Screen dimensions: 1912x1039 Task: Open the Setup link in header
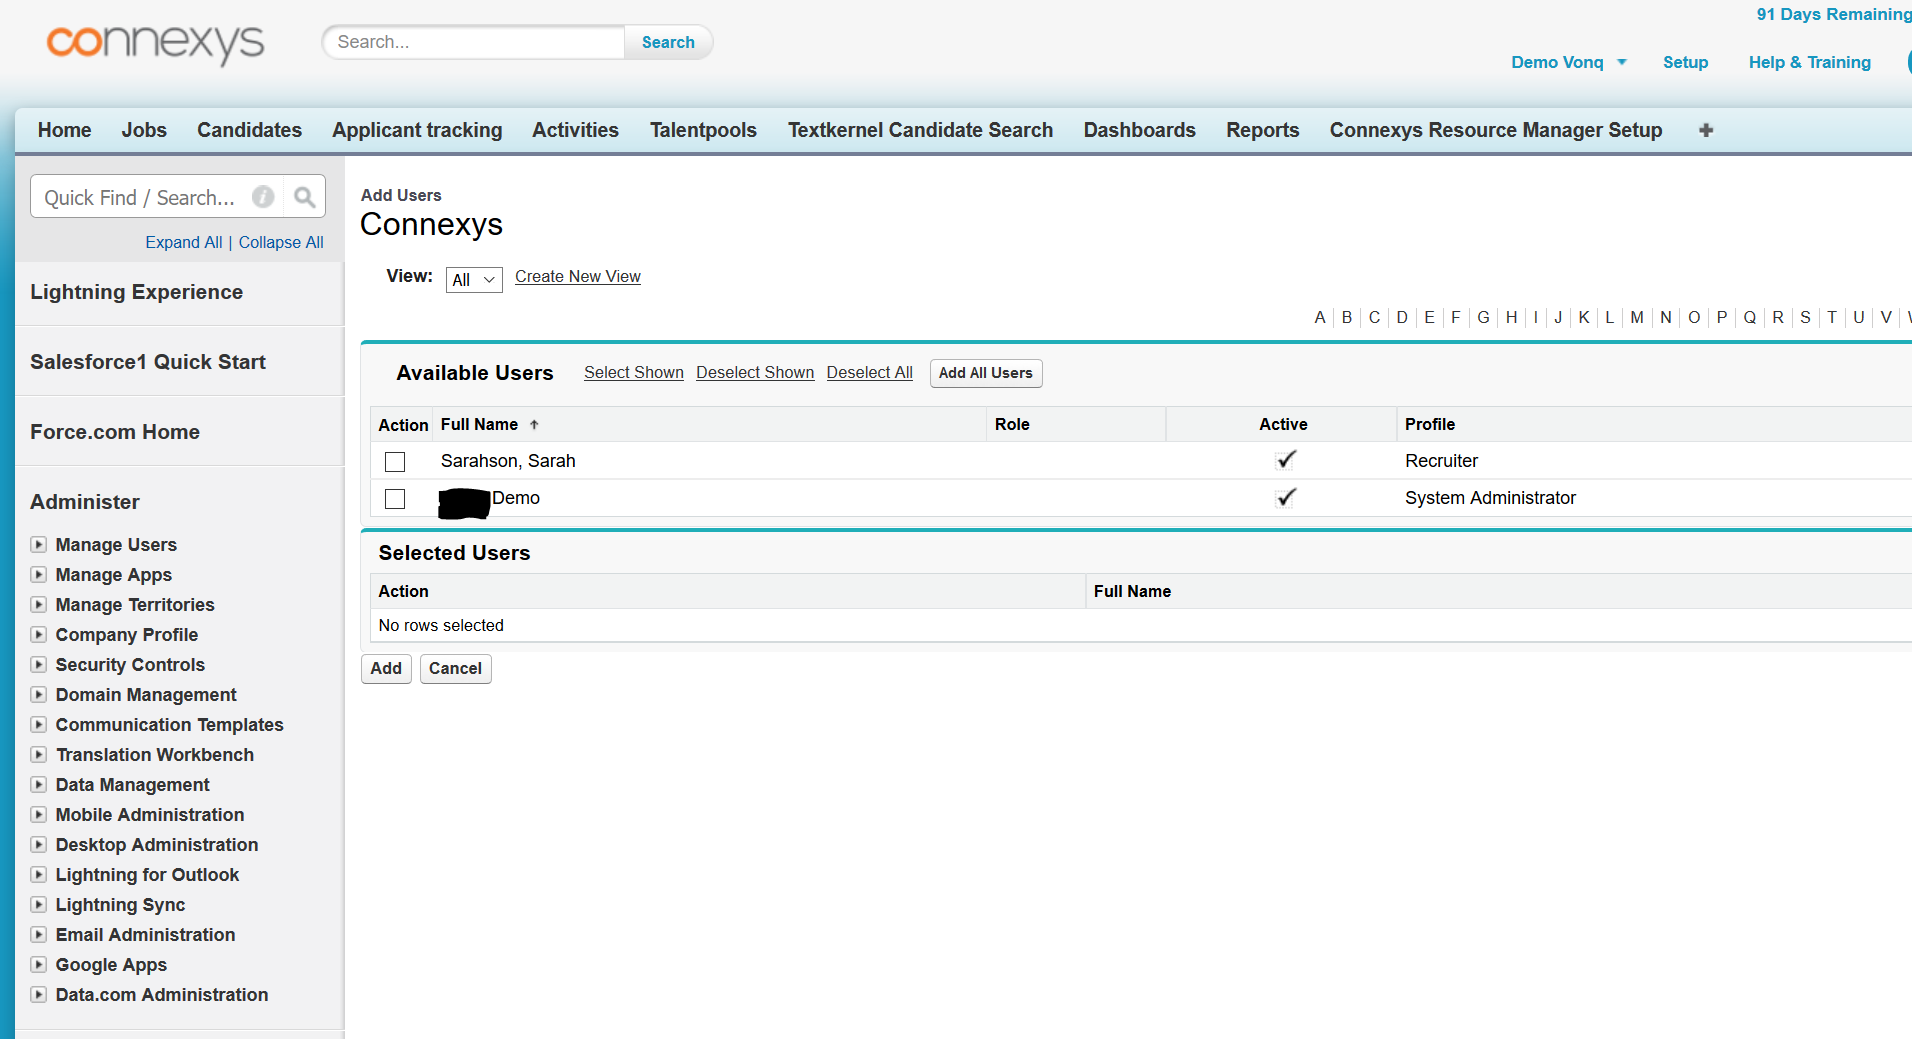(1685, 62)
